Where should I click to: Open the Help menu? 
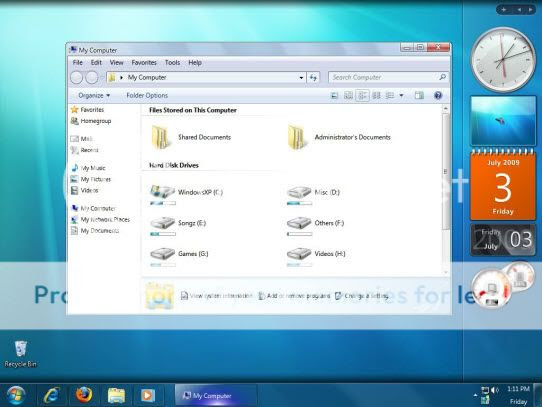[195, 63]
